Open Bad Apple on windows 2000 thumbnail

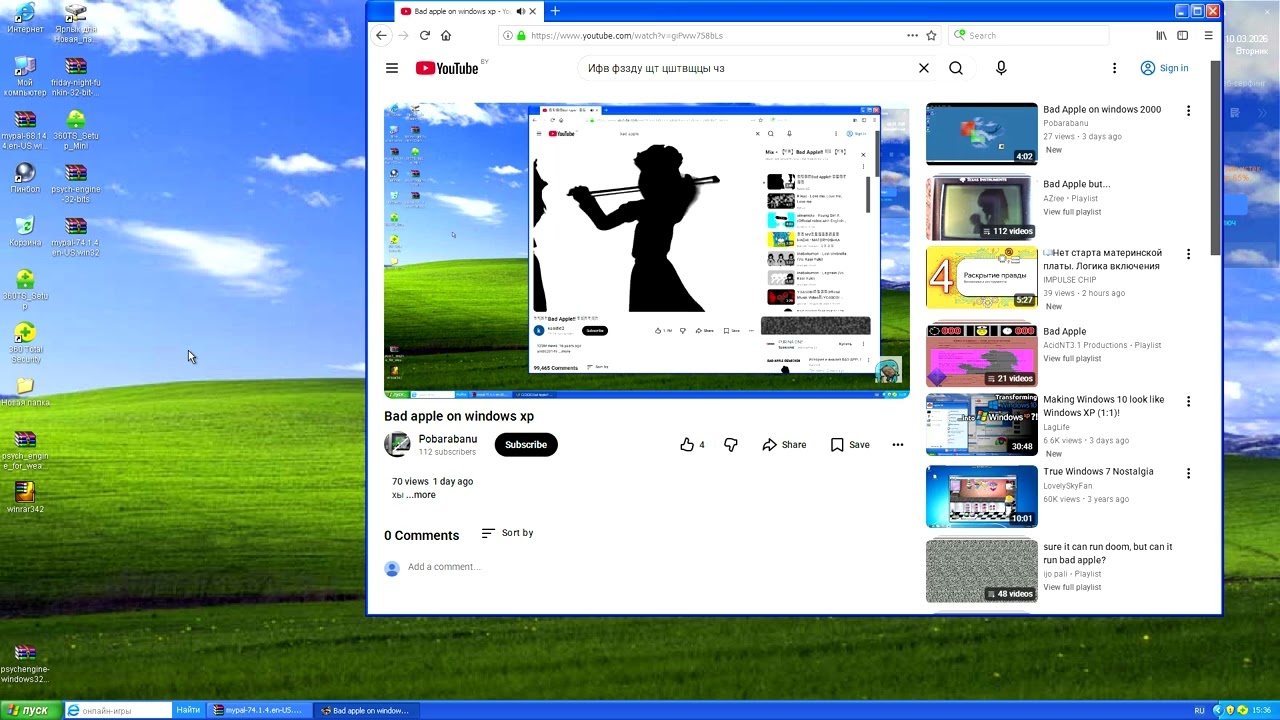[982, 133]
